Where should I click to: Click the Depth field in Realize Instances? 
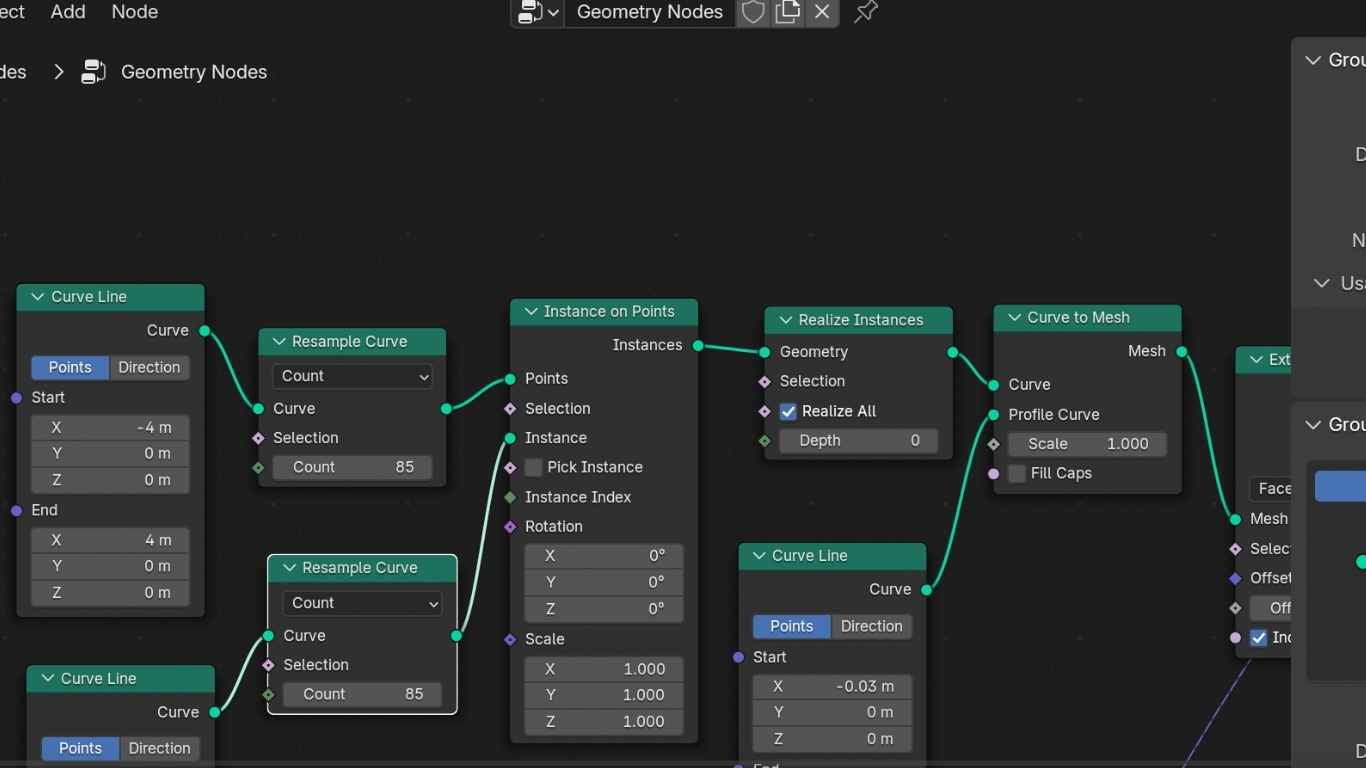[x=858, y=441]
